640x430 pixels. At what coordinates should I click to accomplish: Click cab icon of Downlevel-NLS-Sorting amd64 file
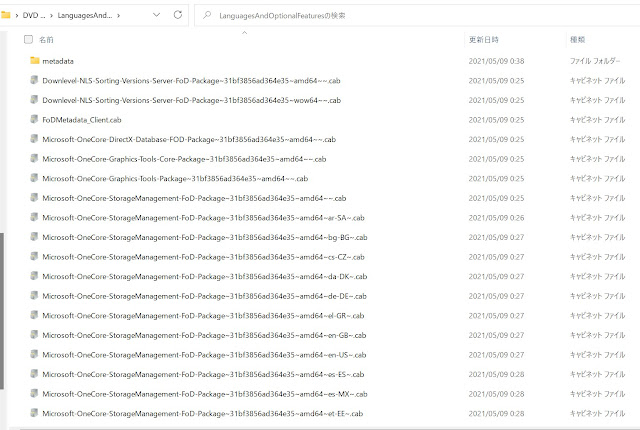(34, 80)
